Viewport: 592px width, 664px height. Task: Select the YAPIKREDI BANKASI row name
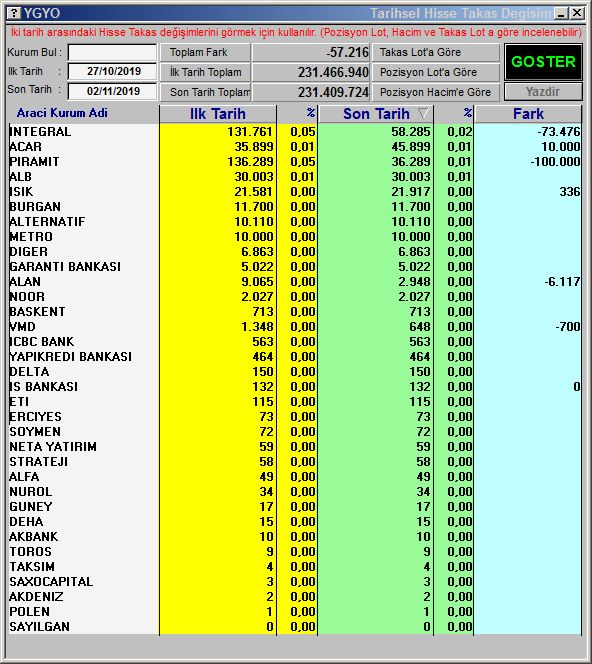coord(70,357)
